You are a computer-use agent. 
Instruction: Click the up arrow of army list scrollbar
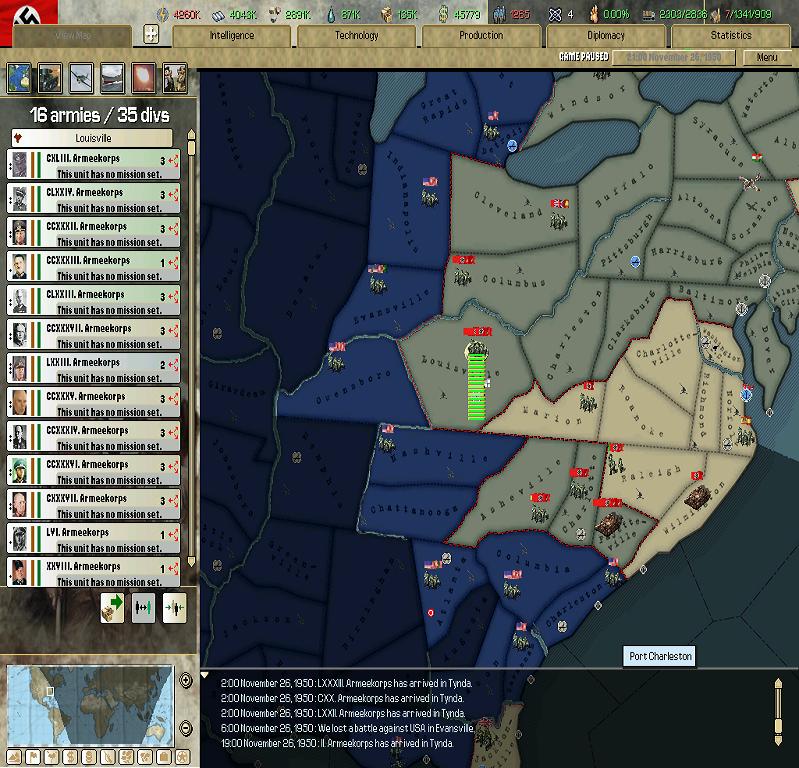pos(191,134)
